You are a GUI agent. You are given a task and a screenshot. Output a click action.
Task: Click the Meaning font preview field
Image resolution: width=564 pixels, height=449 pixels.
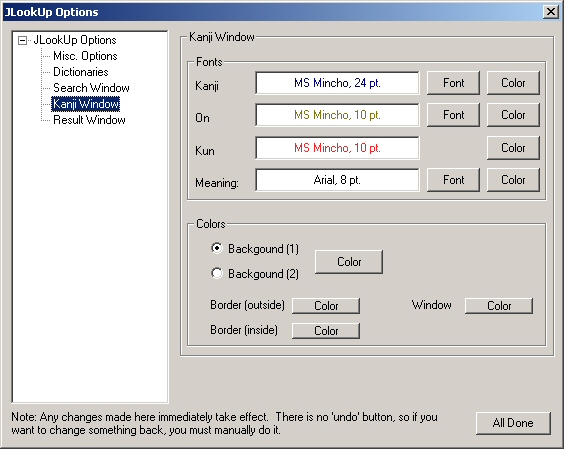(x=337, y=180)
